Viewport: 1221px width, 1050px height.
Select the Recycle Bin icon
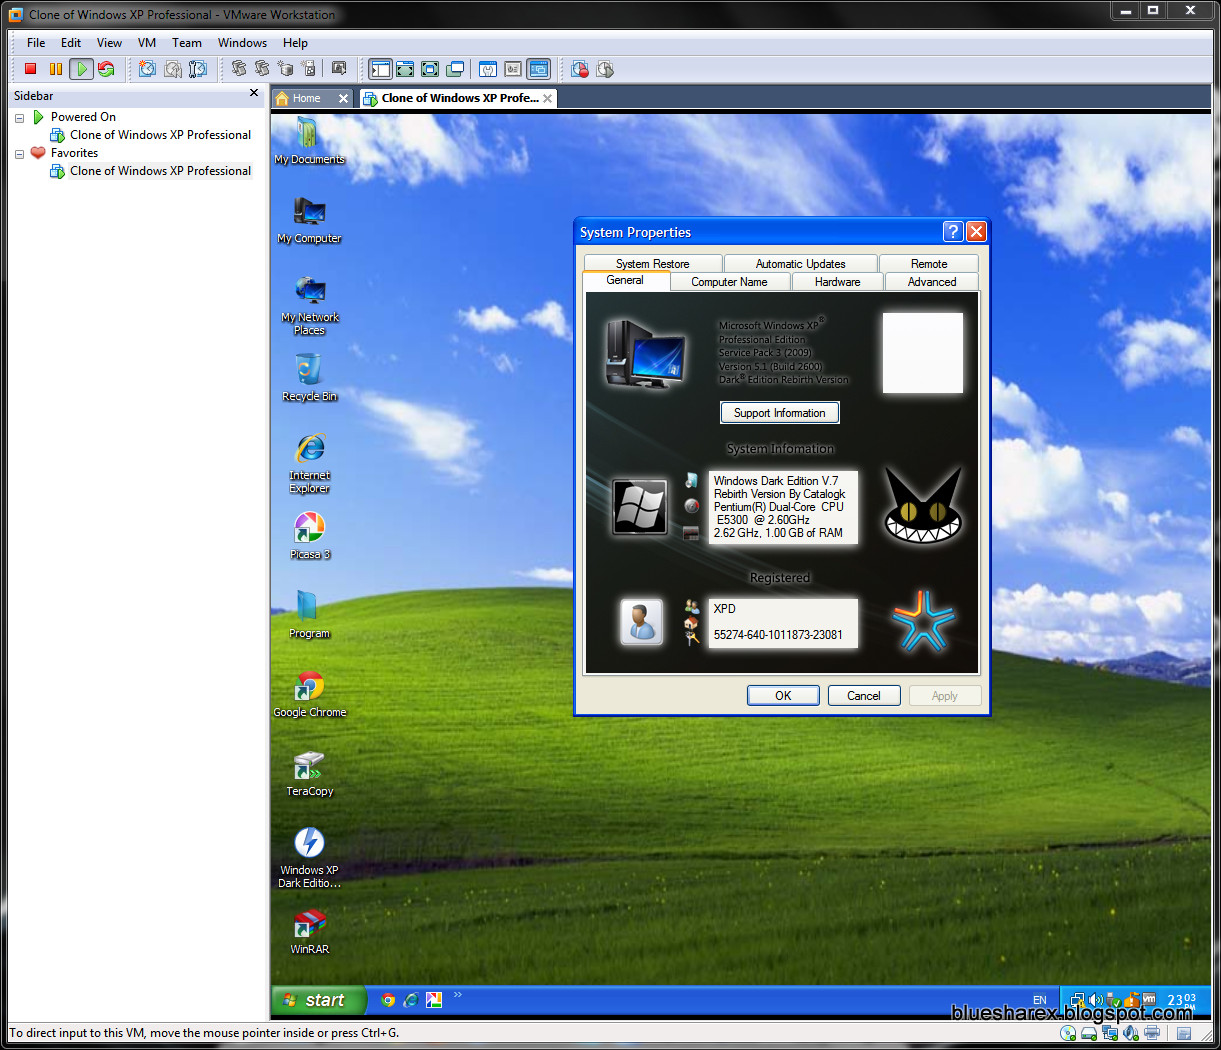point(309,378)
